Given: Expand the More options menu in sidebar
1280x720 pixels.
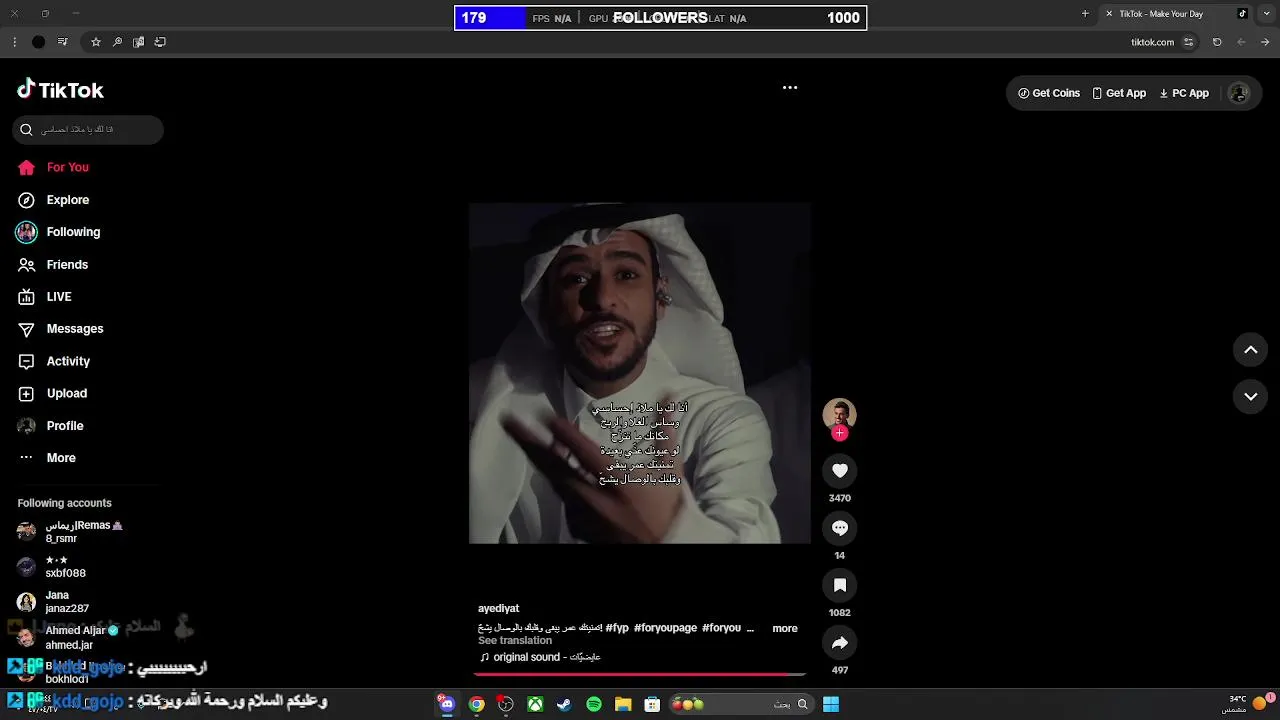Looking at the screenshot, I should click(x=61, y=458).
